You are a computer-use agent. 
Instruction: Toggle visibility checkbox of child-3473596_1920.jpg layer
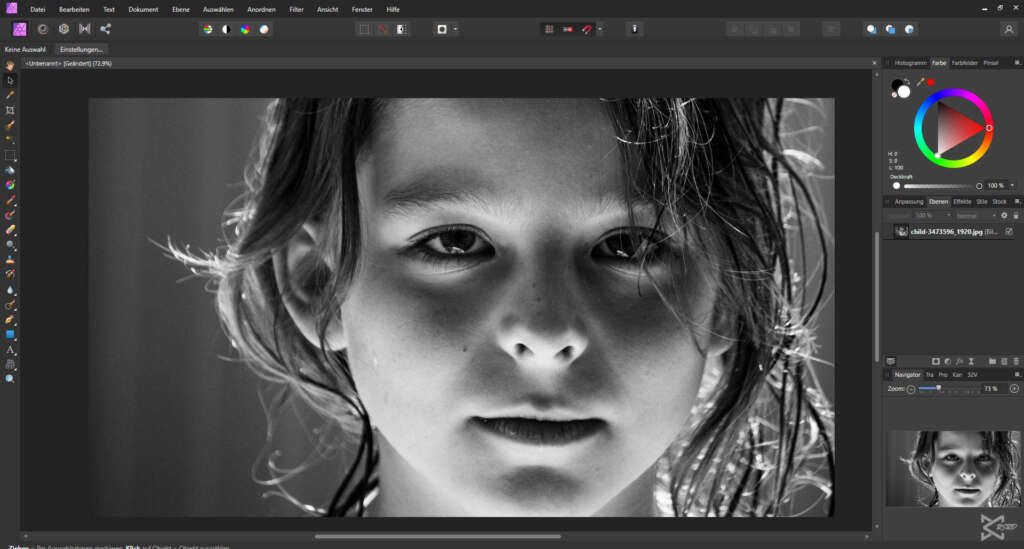[1008, 231]
